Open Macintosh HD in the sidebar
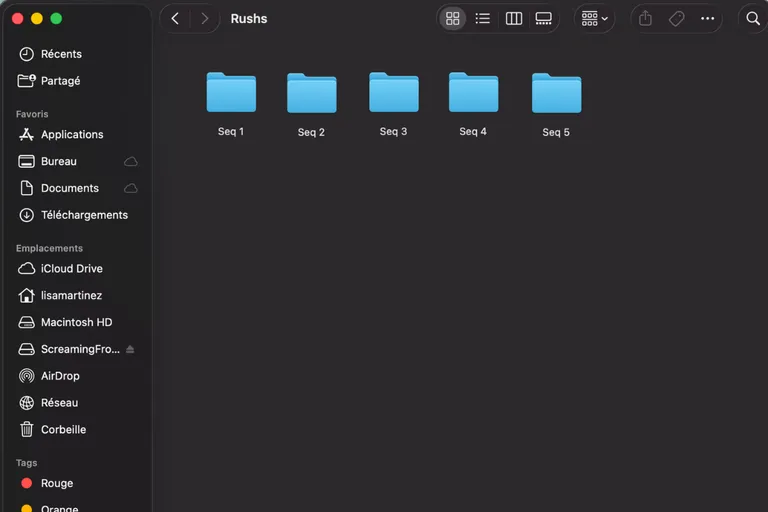The height and width of the screenshot is (512, 768). pos(77,322)
